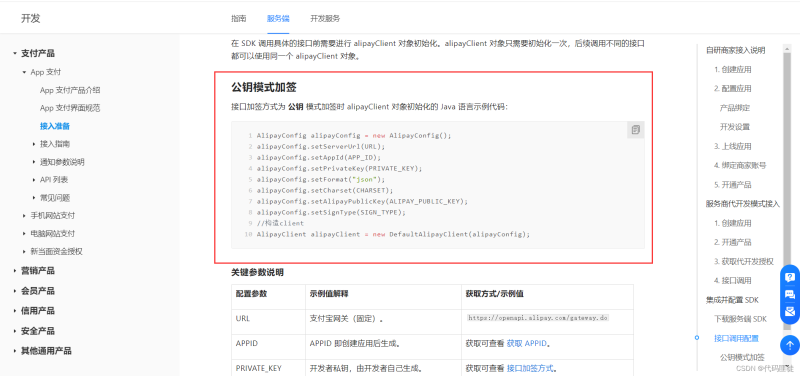The width and height of the screenshot is (800, 376).
Task: Switch to the 服务端 tab
Action: 278,18
